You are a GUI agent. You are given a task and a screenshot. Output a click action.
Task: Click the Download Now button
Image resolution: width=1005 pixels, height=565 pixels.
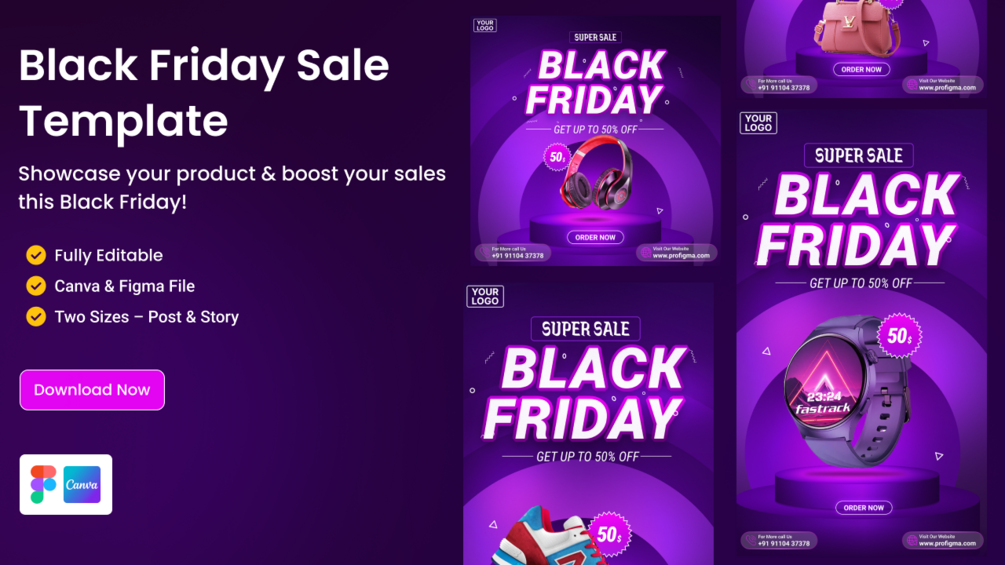coord(92,389)
